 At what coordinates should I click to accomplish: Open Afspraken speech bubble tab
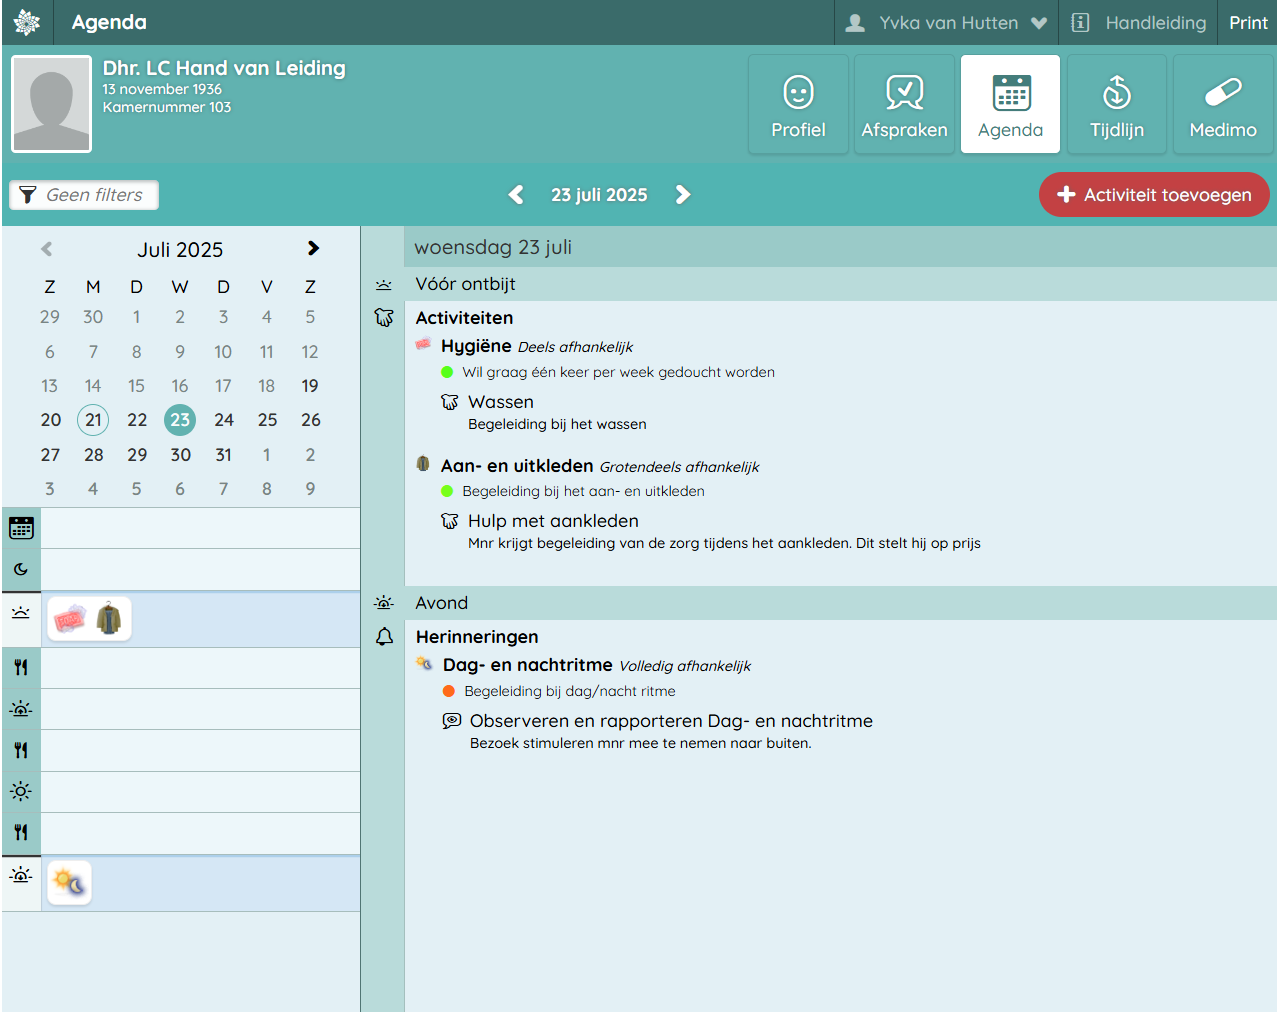coord(904,105)
